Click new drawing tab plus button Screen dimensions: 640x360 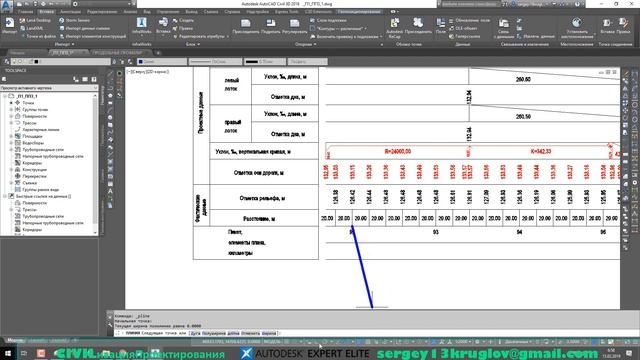tap(158, 53)
